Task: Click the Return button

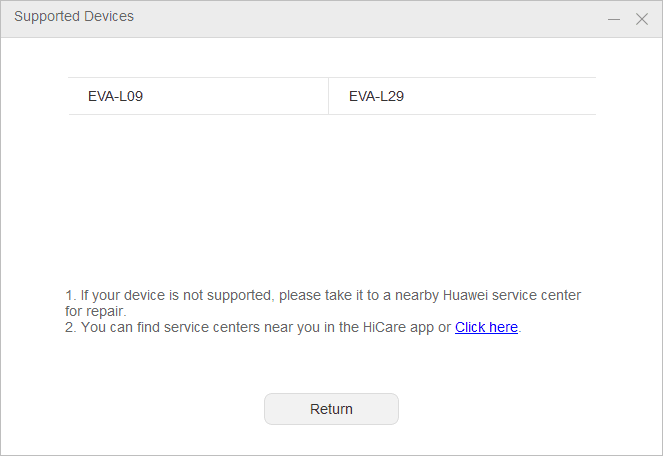Action: tap(332, 409)
